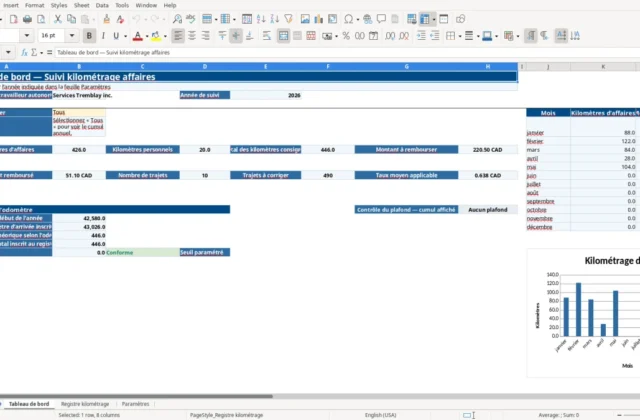The width and height of the screenshot is (640, 420).
Task: Activate the Clone Formatting paintbrush
Action: click(107, 19)
